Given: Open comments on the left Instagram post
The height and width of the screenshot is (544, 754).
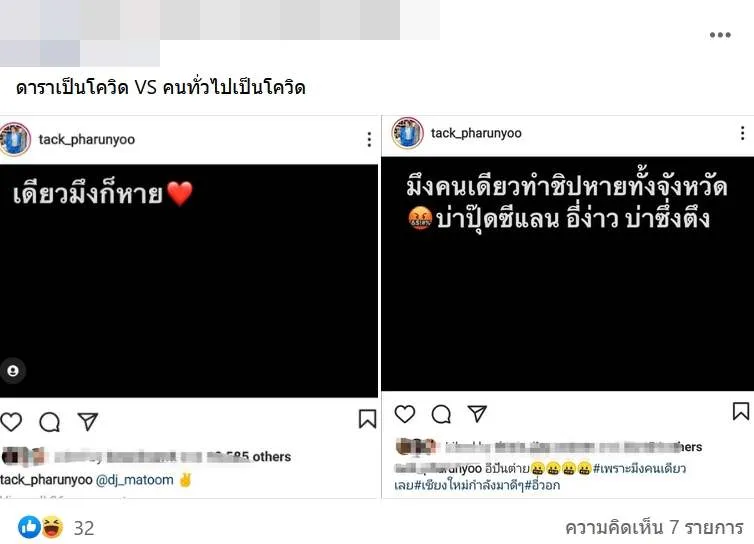Looking at the screenshot, I should tap(50, 422).
